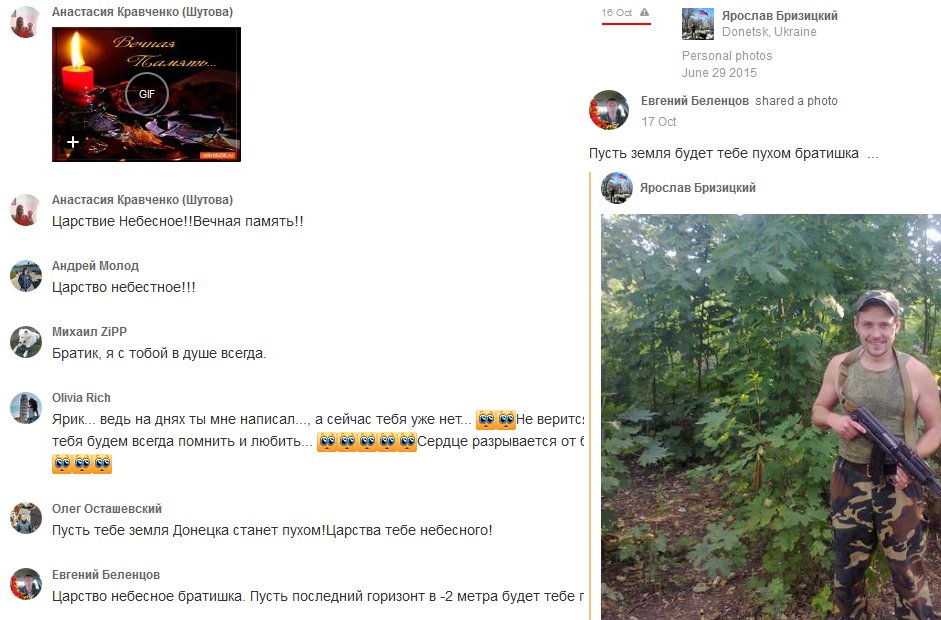Open Ярослав Бризицкий's profile thumbnail at top
The height and width of the screenshot is (620, 941).
tap(697, 24)
